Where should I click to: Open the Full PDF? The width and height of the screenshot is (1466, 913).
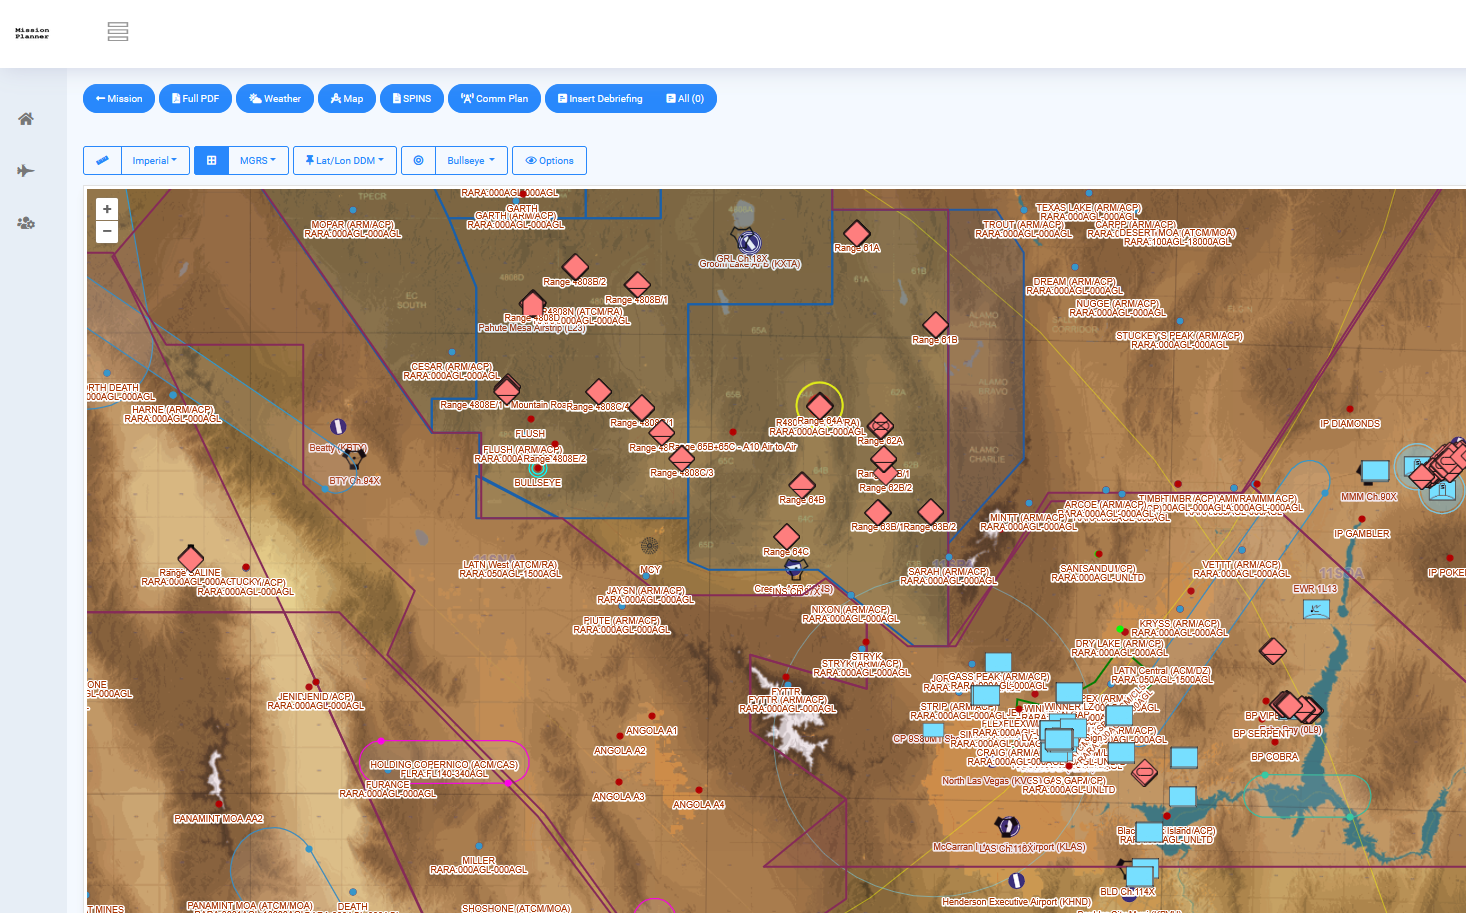(195, 99)
